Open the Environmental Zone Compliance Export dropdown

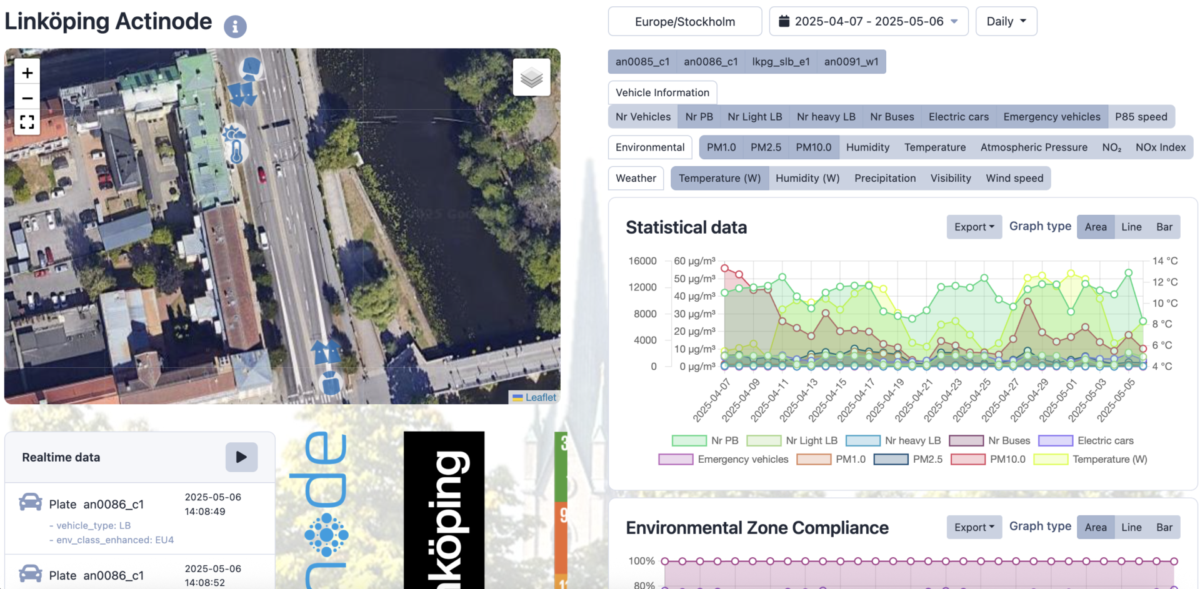pos(975,527)
